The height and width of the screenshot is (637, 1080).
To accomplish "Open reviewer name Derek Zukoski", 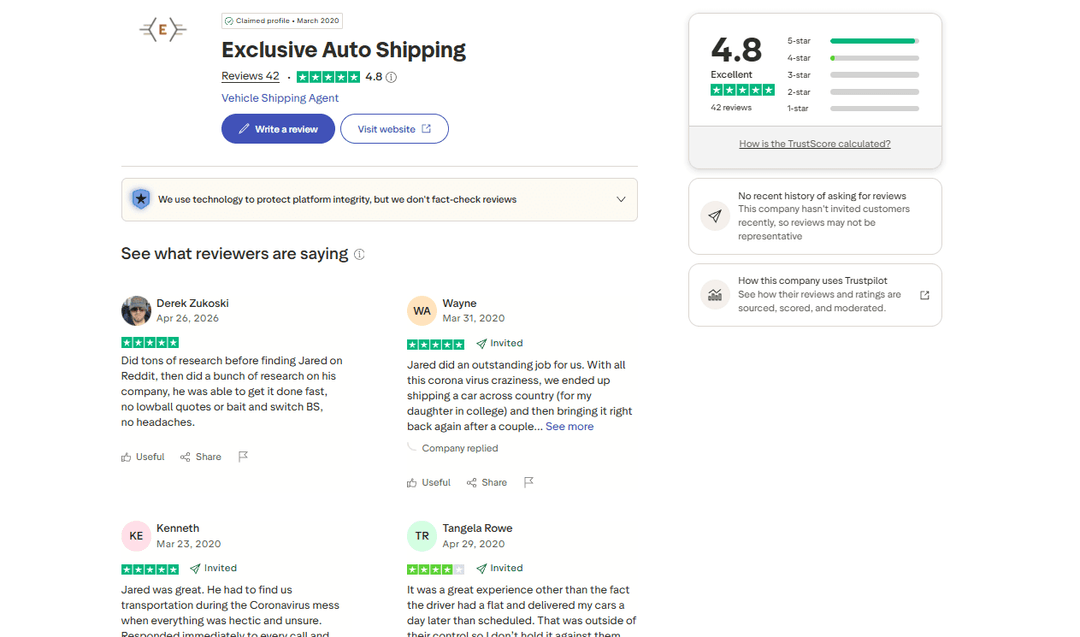I will point(192,303).
